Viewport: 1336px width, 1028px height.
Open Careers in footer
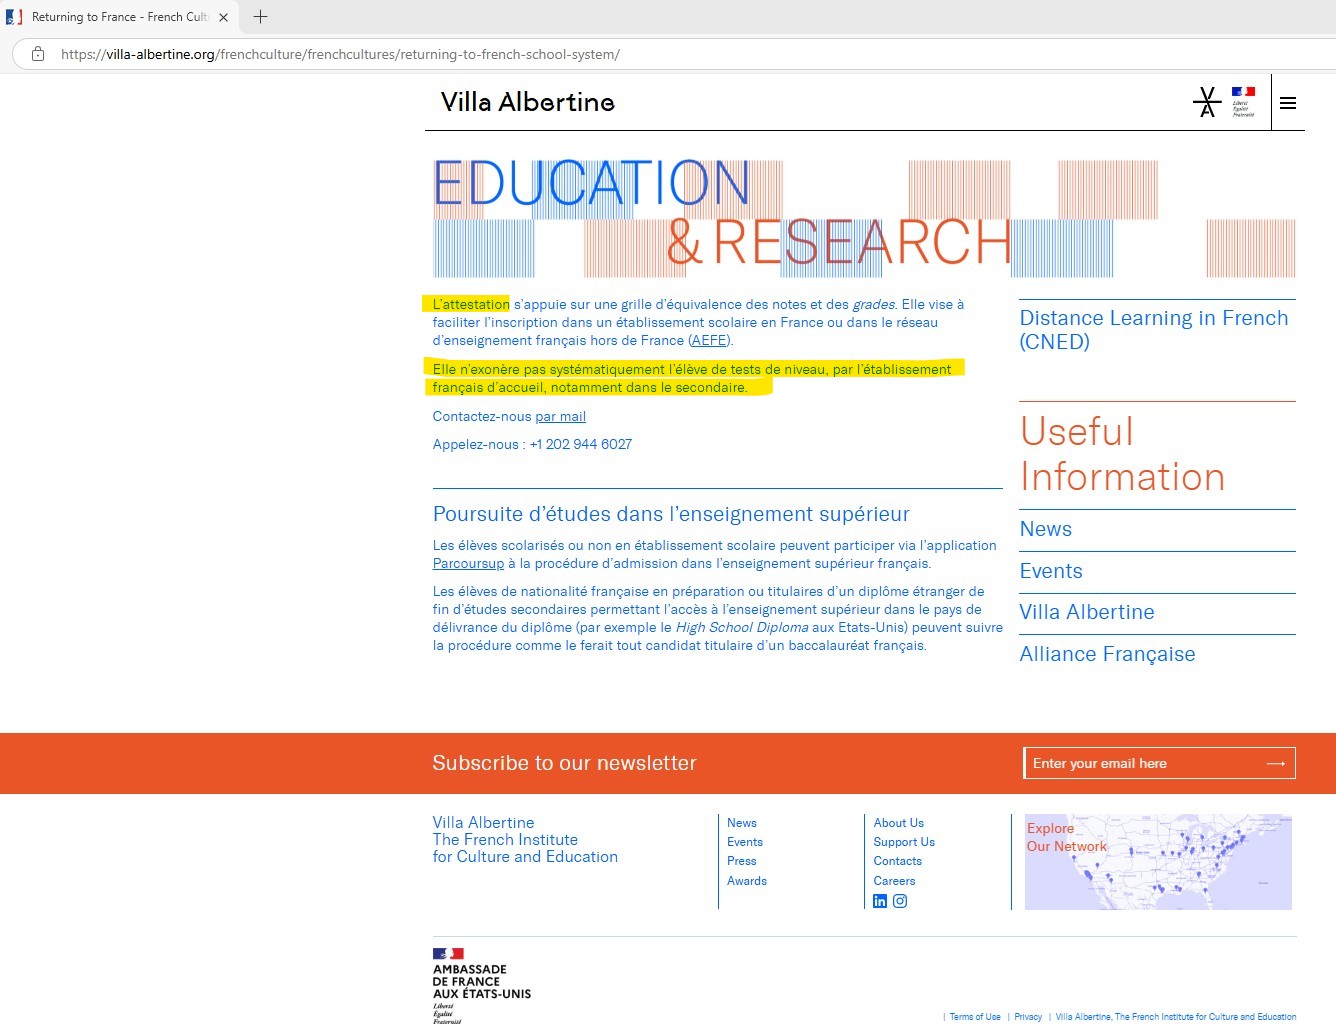(x=894, y=881)
